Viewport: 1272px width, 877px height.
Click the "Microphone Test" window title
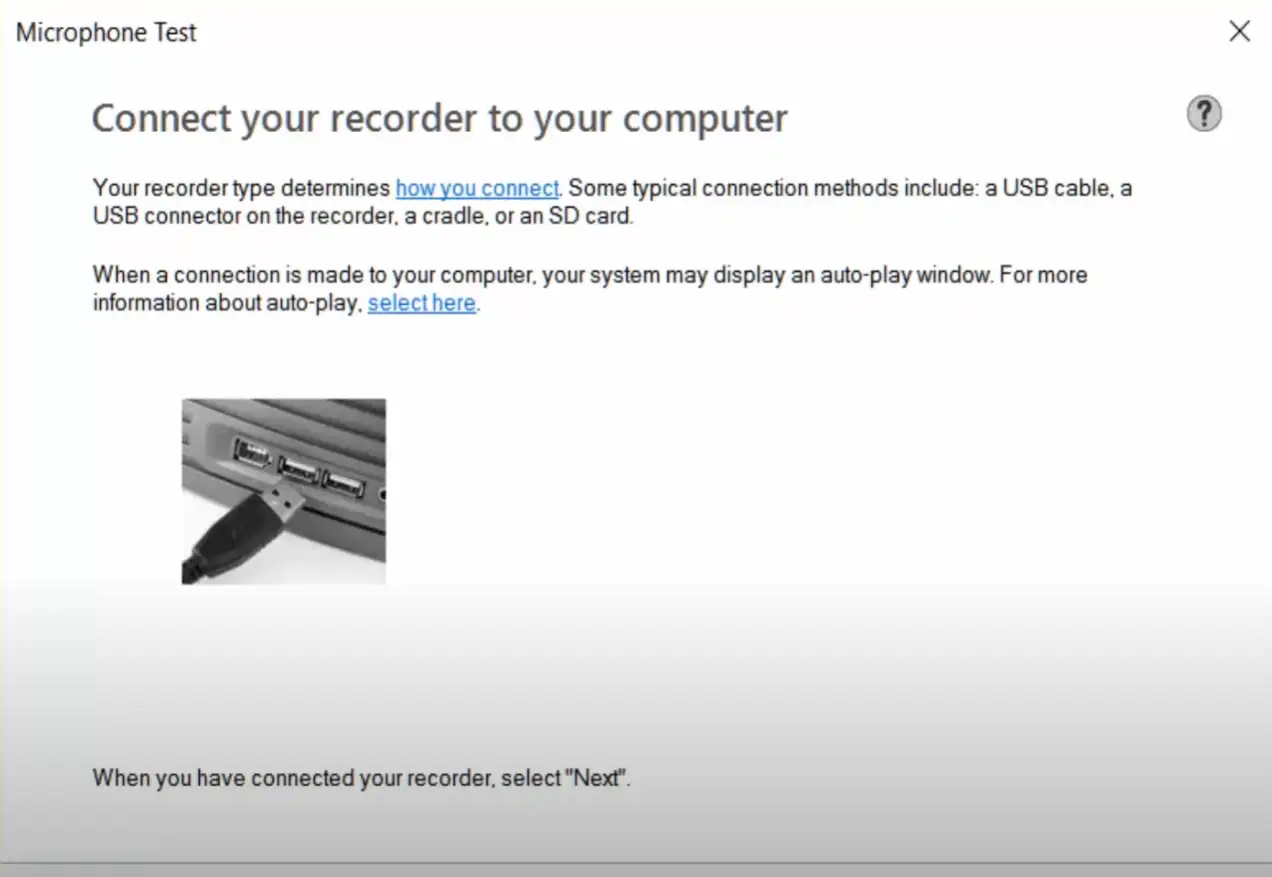106,32
